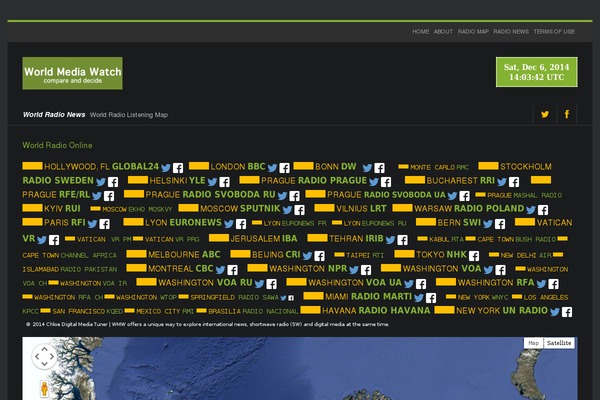600x400 pixels.
Task: Open Facebook icon for London BBC
Action: coord(284,168)
